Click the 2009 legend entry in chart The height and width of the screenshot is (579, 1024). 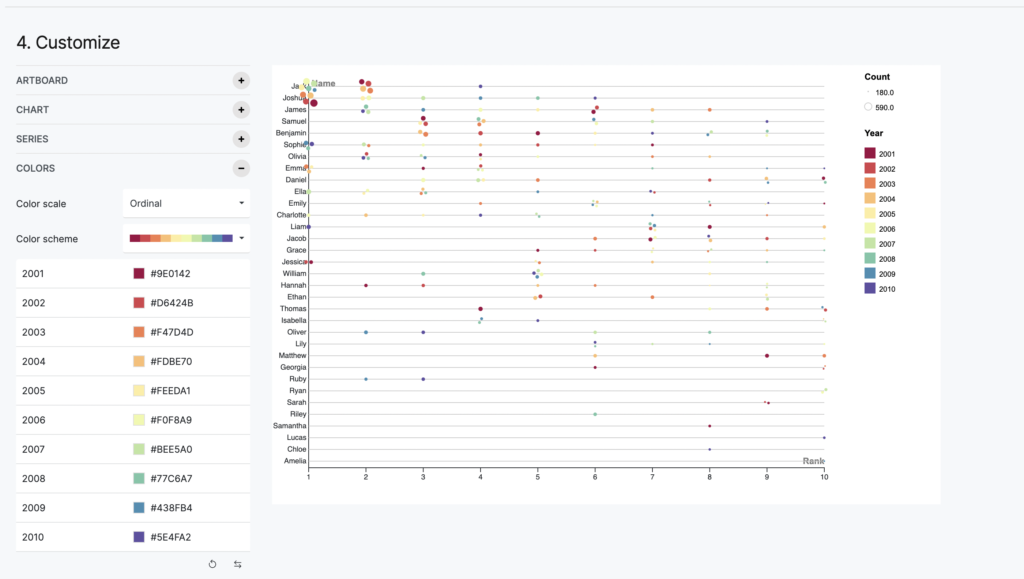point(880,274)
